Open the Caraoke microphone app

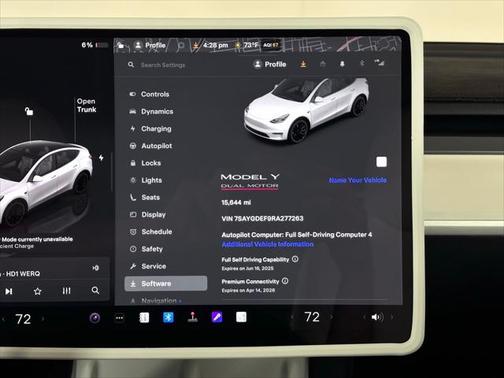coord(217,317)
